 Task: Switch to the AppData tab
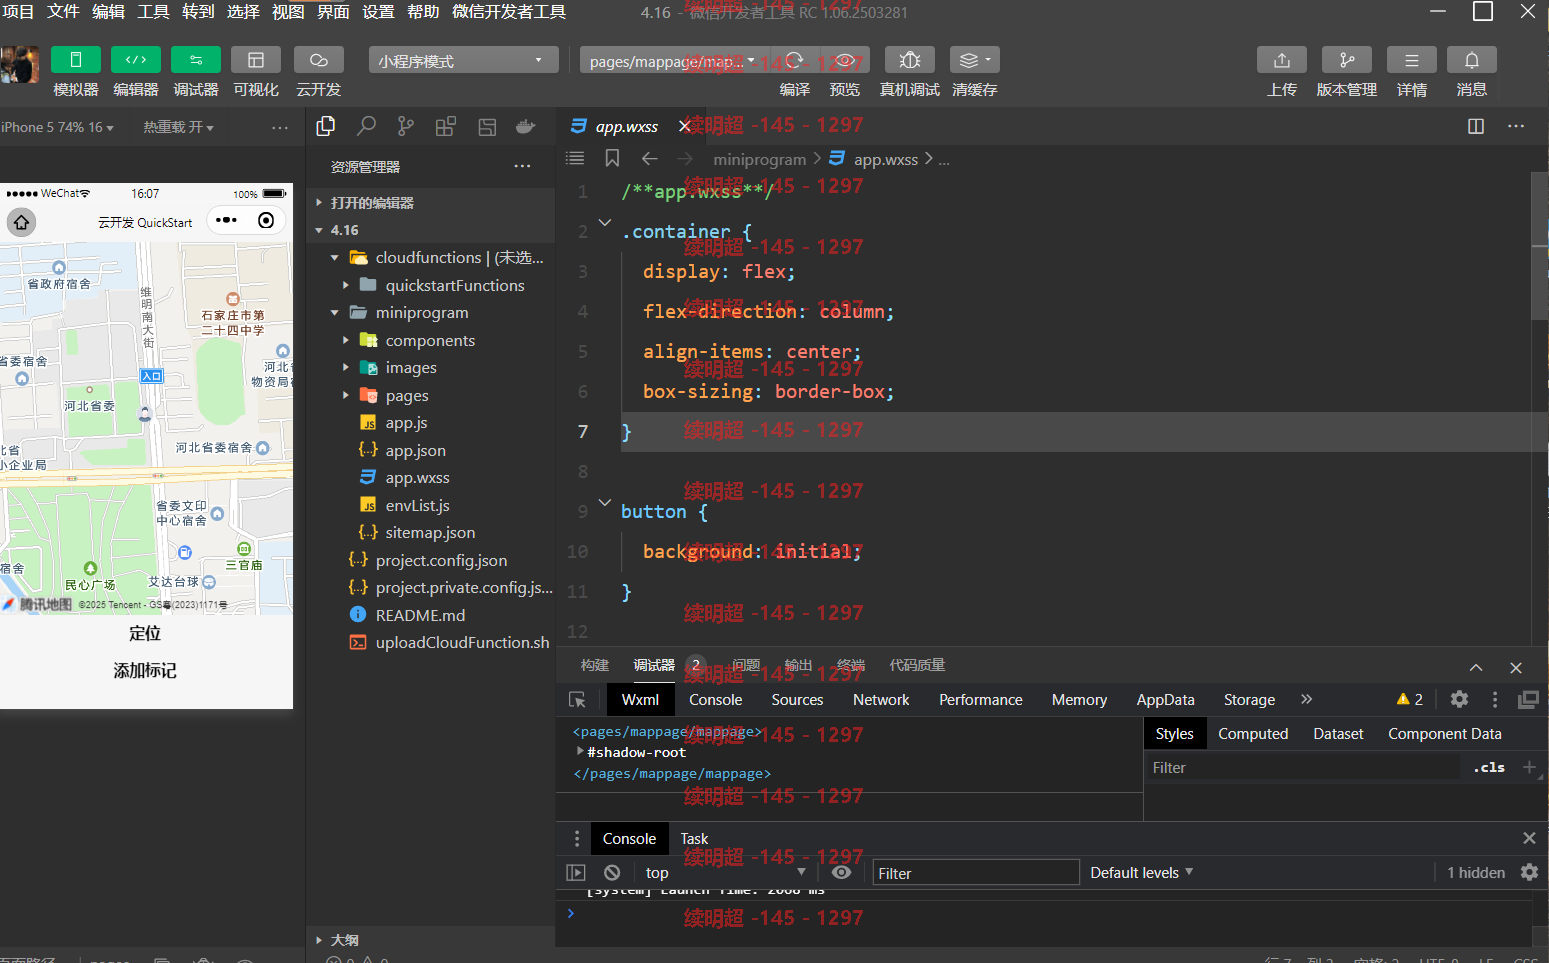[x=1165, y=700]
